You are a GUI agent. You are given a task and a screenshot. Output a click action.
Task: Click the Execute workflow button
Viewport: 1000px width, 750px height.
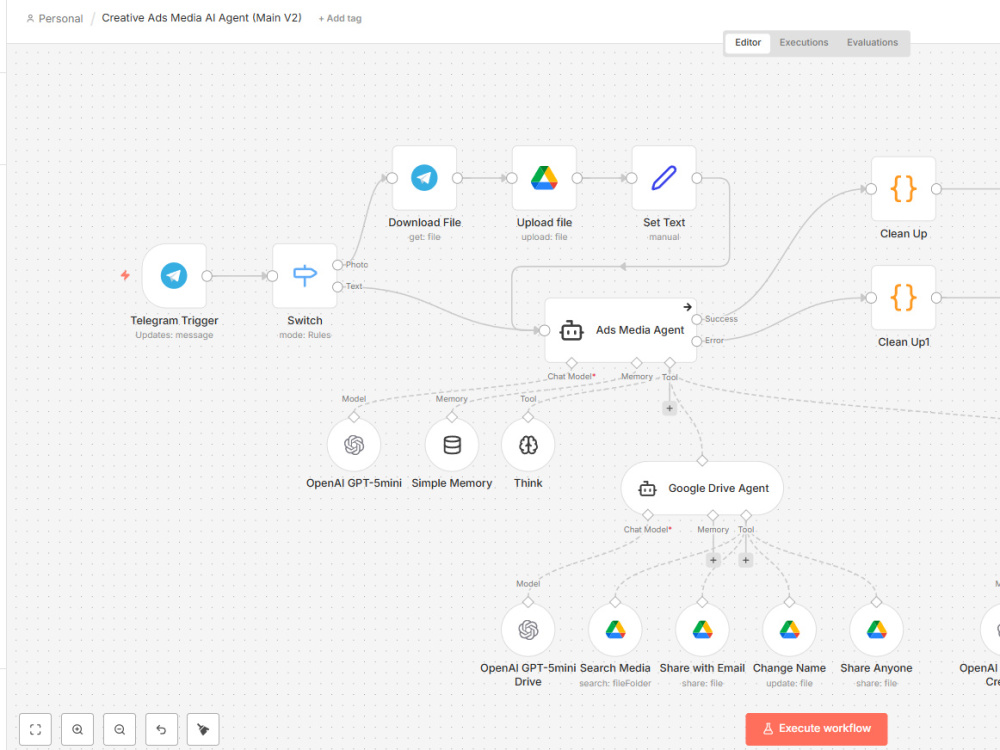[x=816, y=728]
